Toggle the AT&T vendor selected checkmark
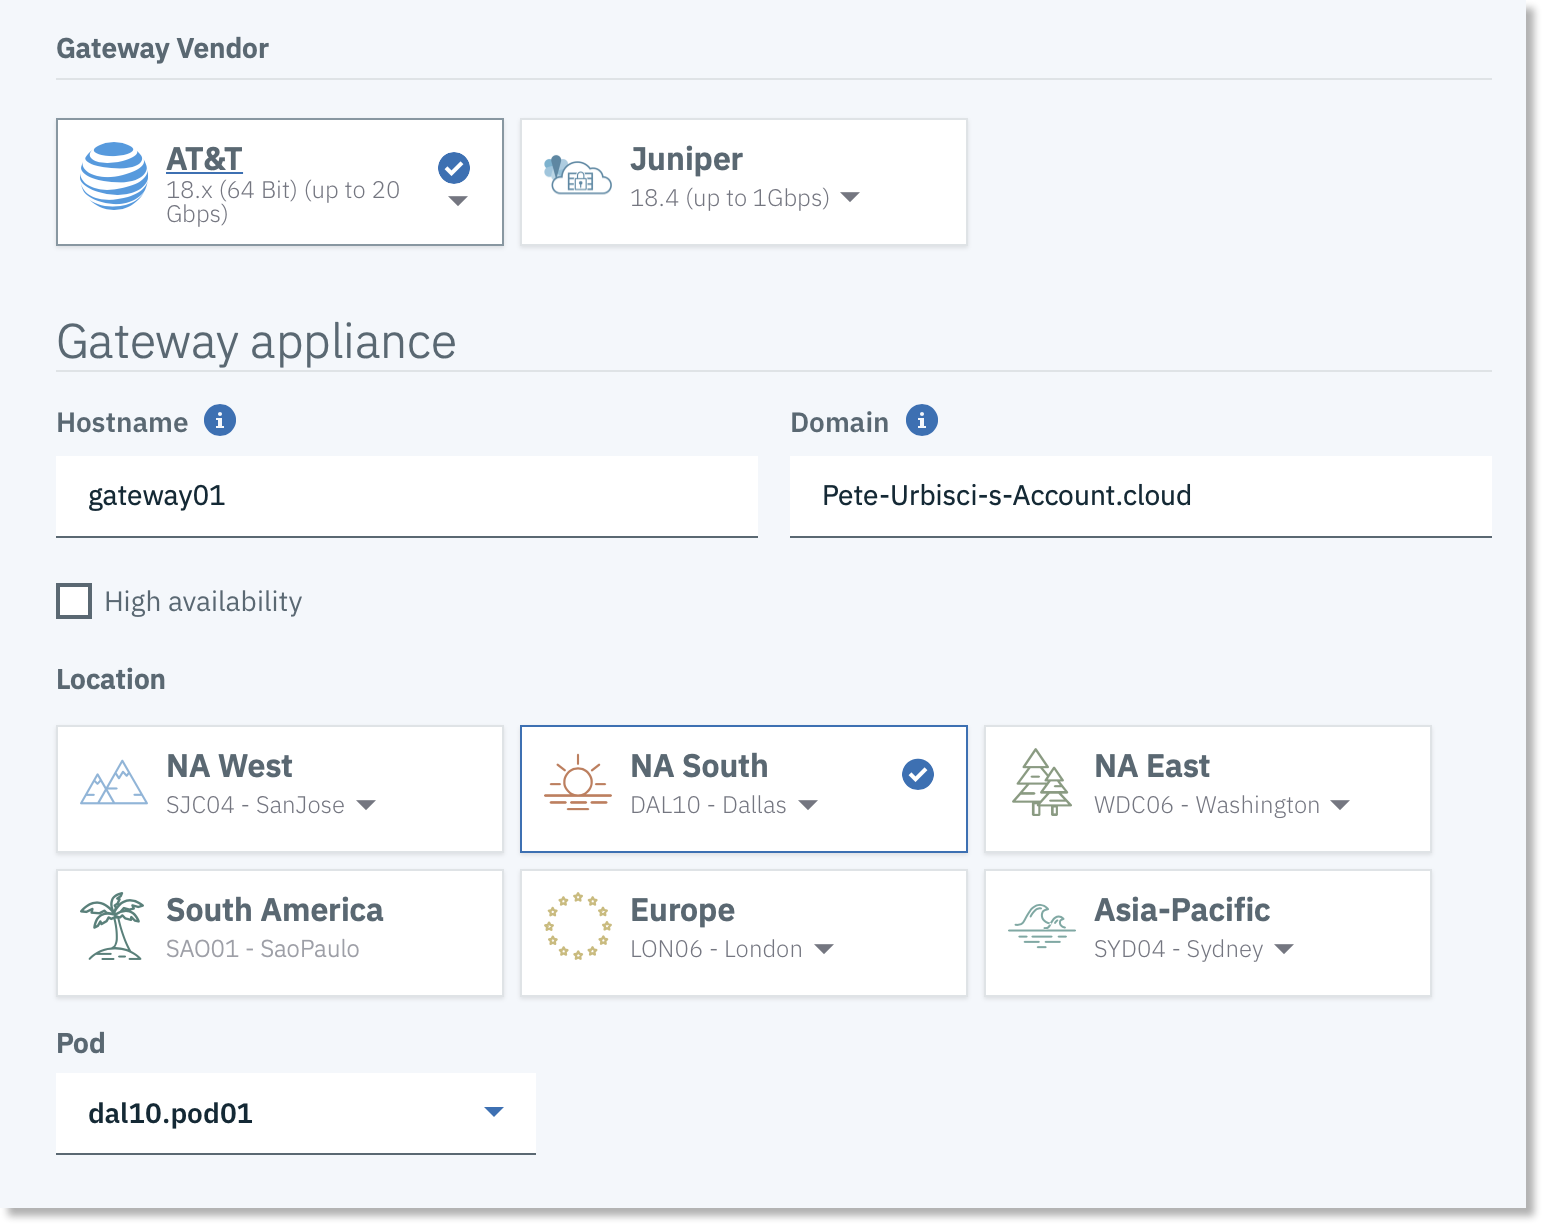The height and width of the screenshot is (1224, 1542). click(x=454, y=168)
